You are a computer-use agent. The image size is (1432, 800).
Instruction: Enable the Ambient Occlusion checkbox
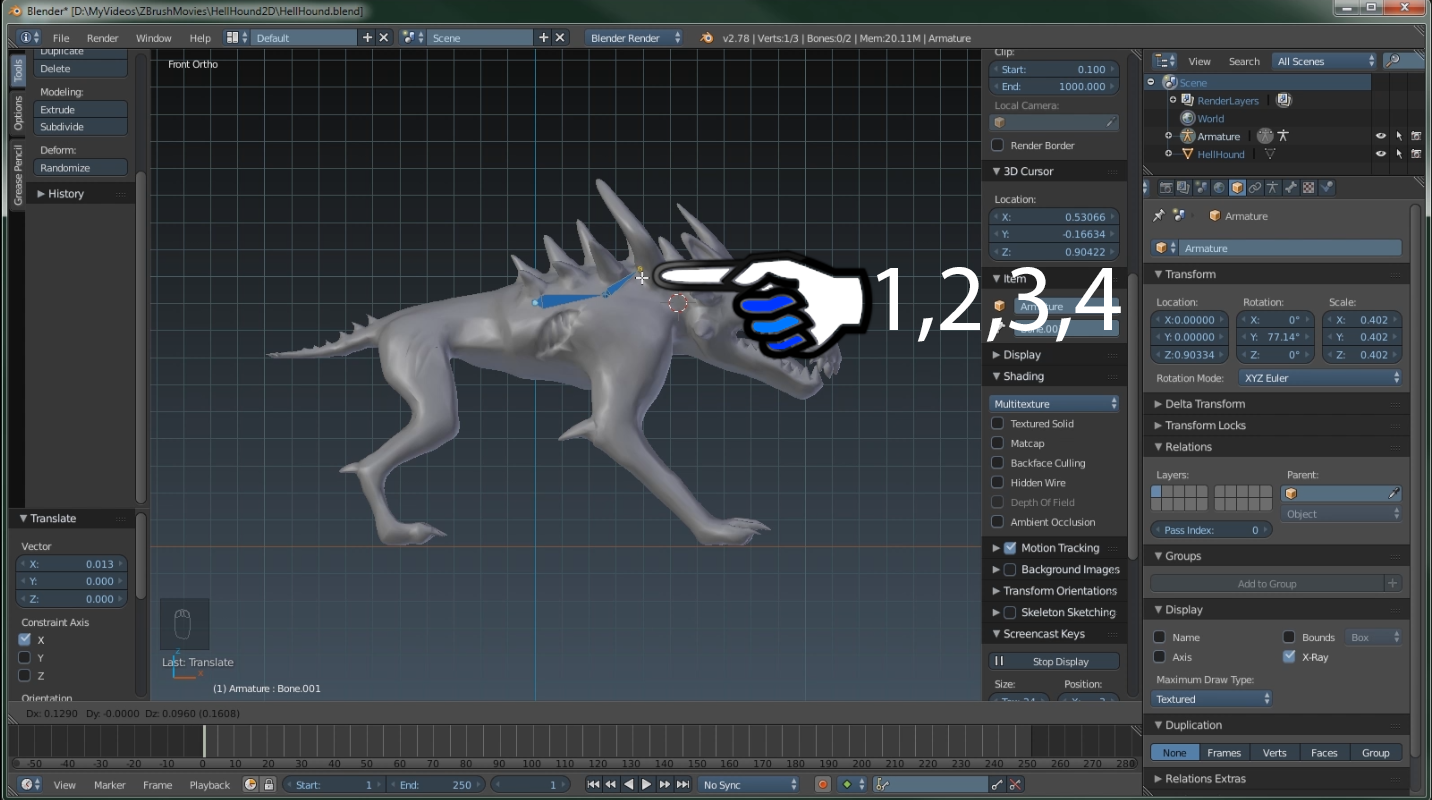(x=997, y=522)
